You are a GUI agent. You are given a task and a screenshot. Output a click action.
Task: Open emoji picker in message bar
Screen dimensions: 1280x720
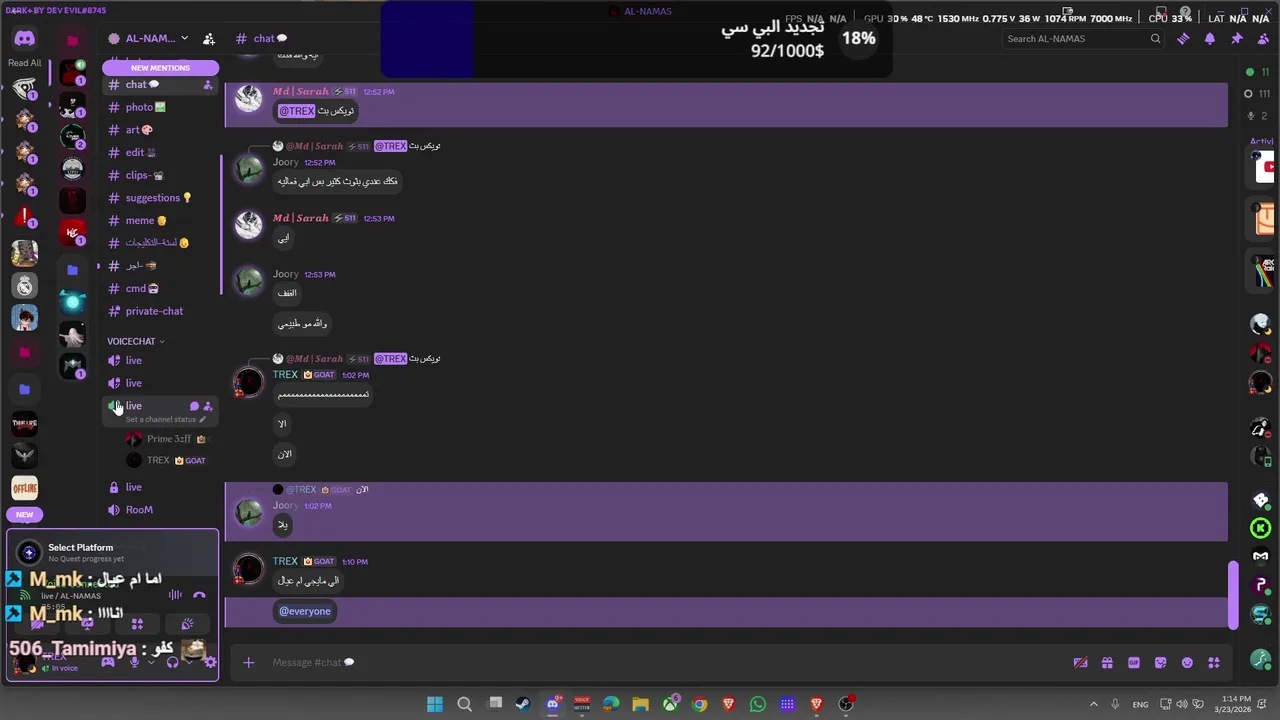pos(1187,662)
